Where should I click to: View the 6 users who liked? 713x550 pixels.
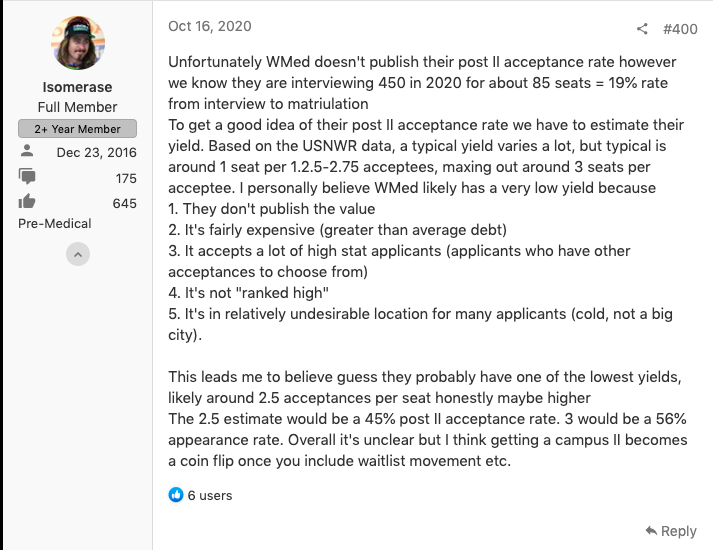(210, 495)
